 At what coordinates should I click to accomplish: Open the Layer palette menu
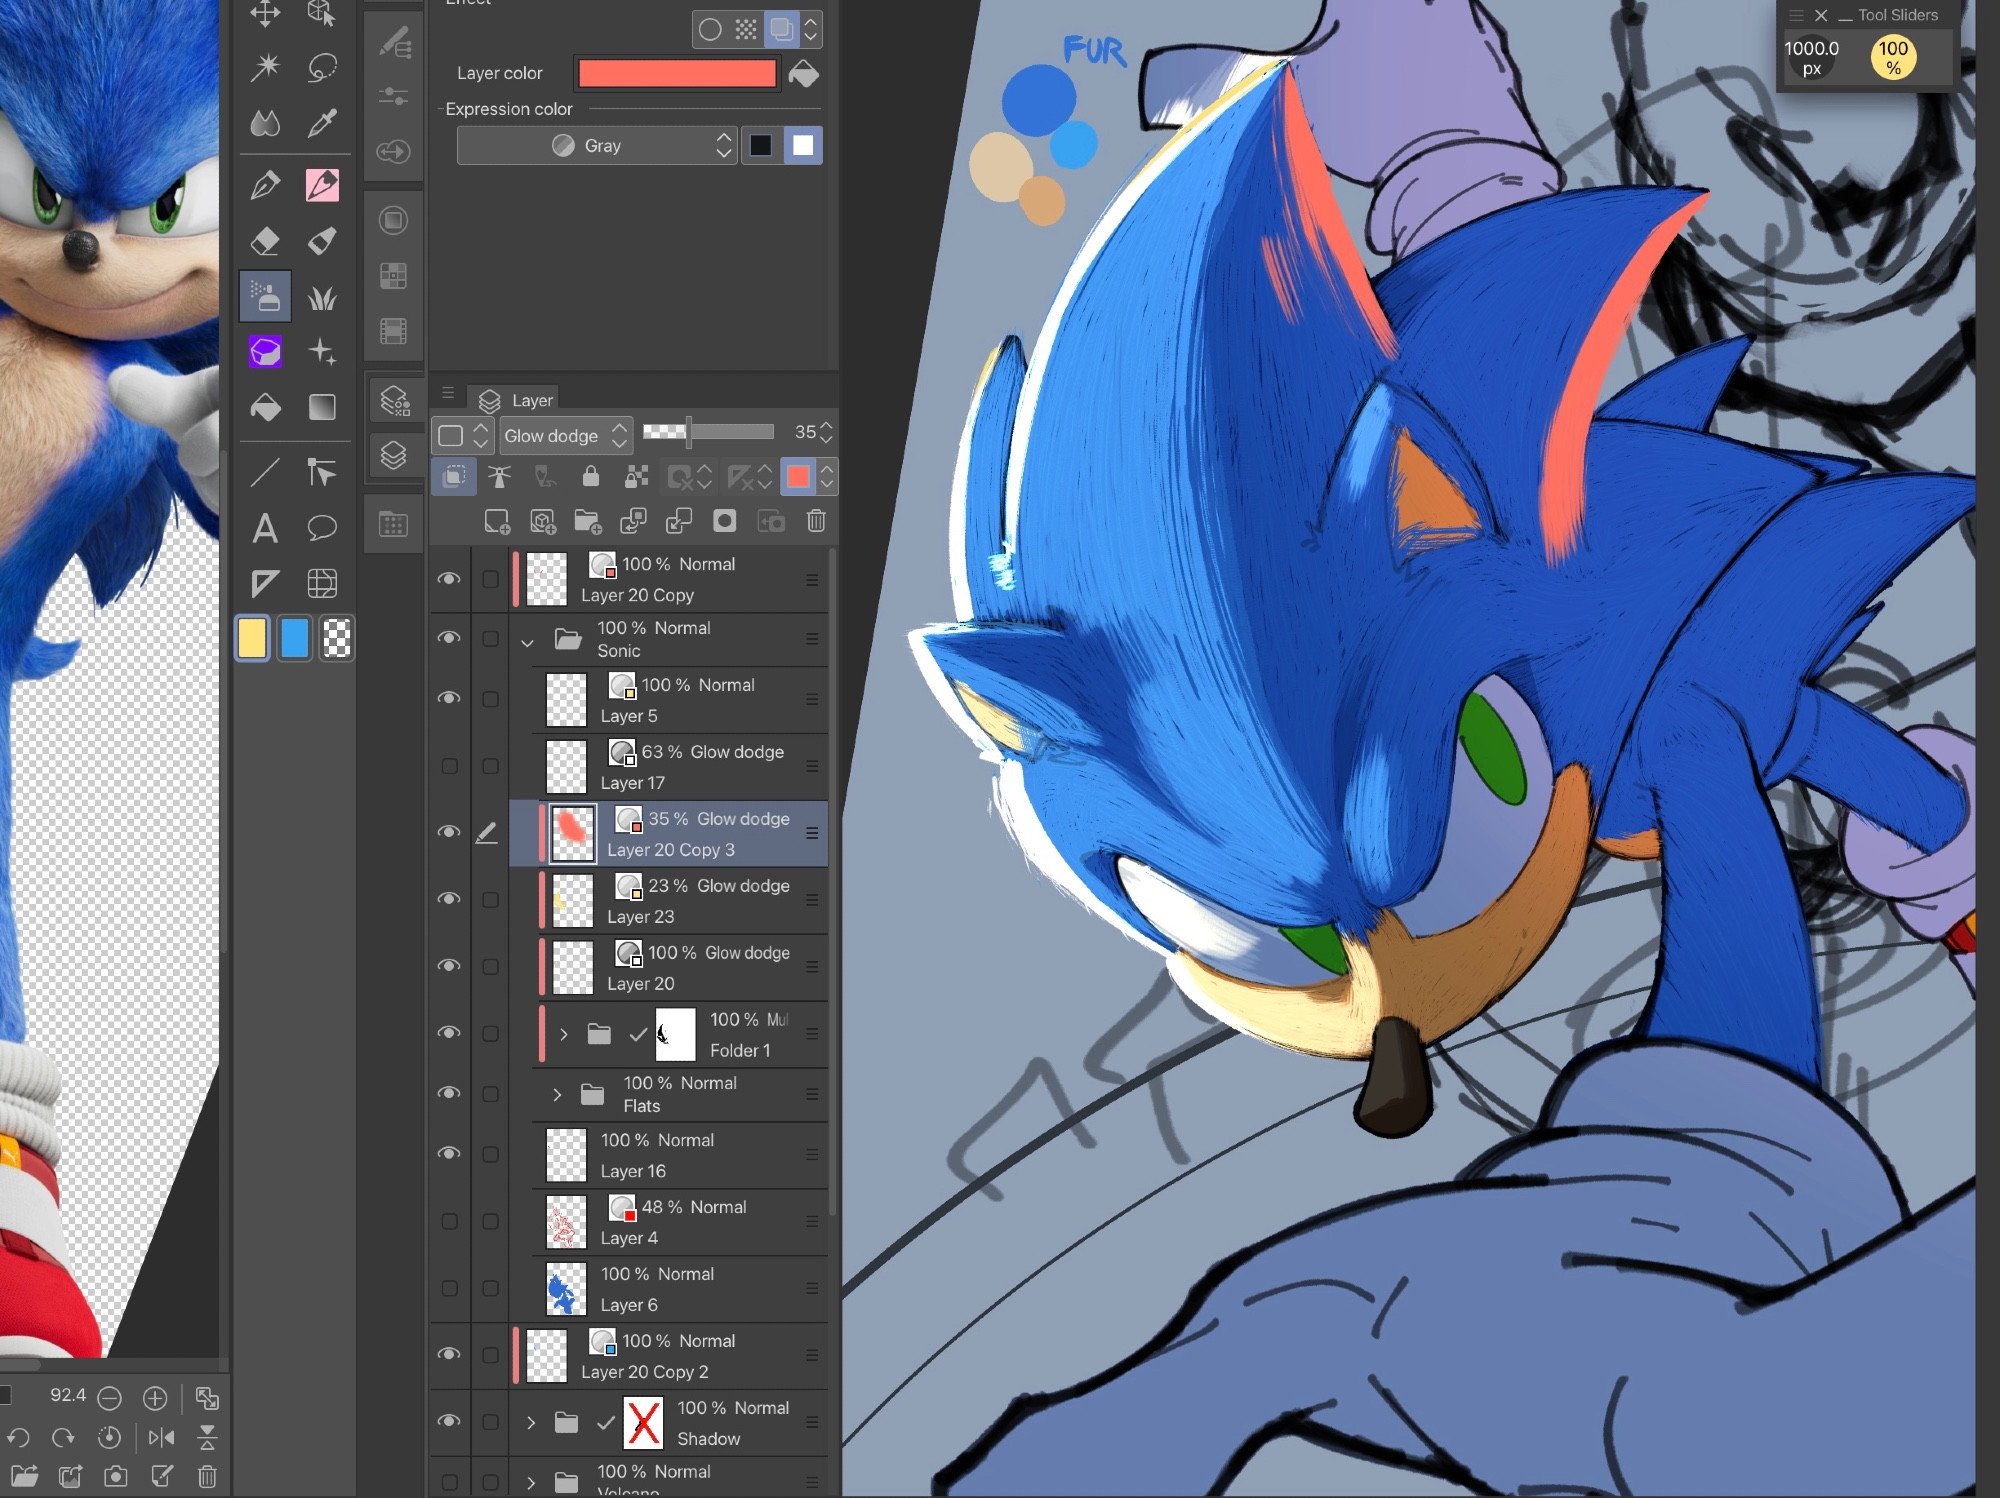pos(448,393)
